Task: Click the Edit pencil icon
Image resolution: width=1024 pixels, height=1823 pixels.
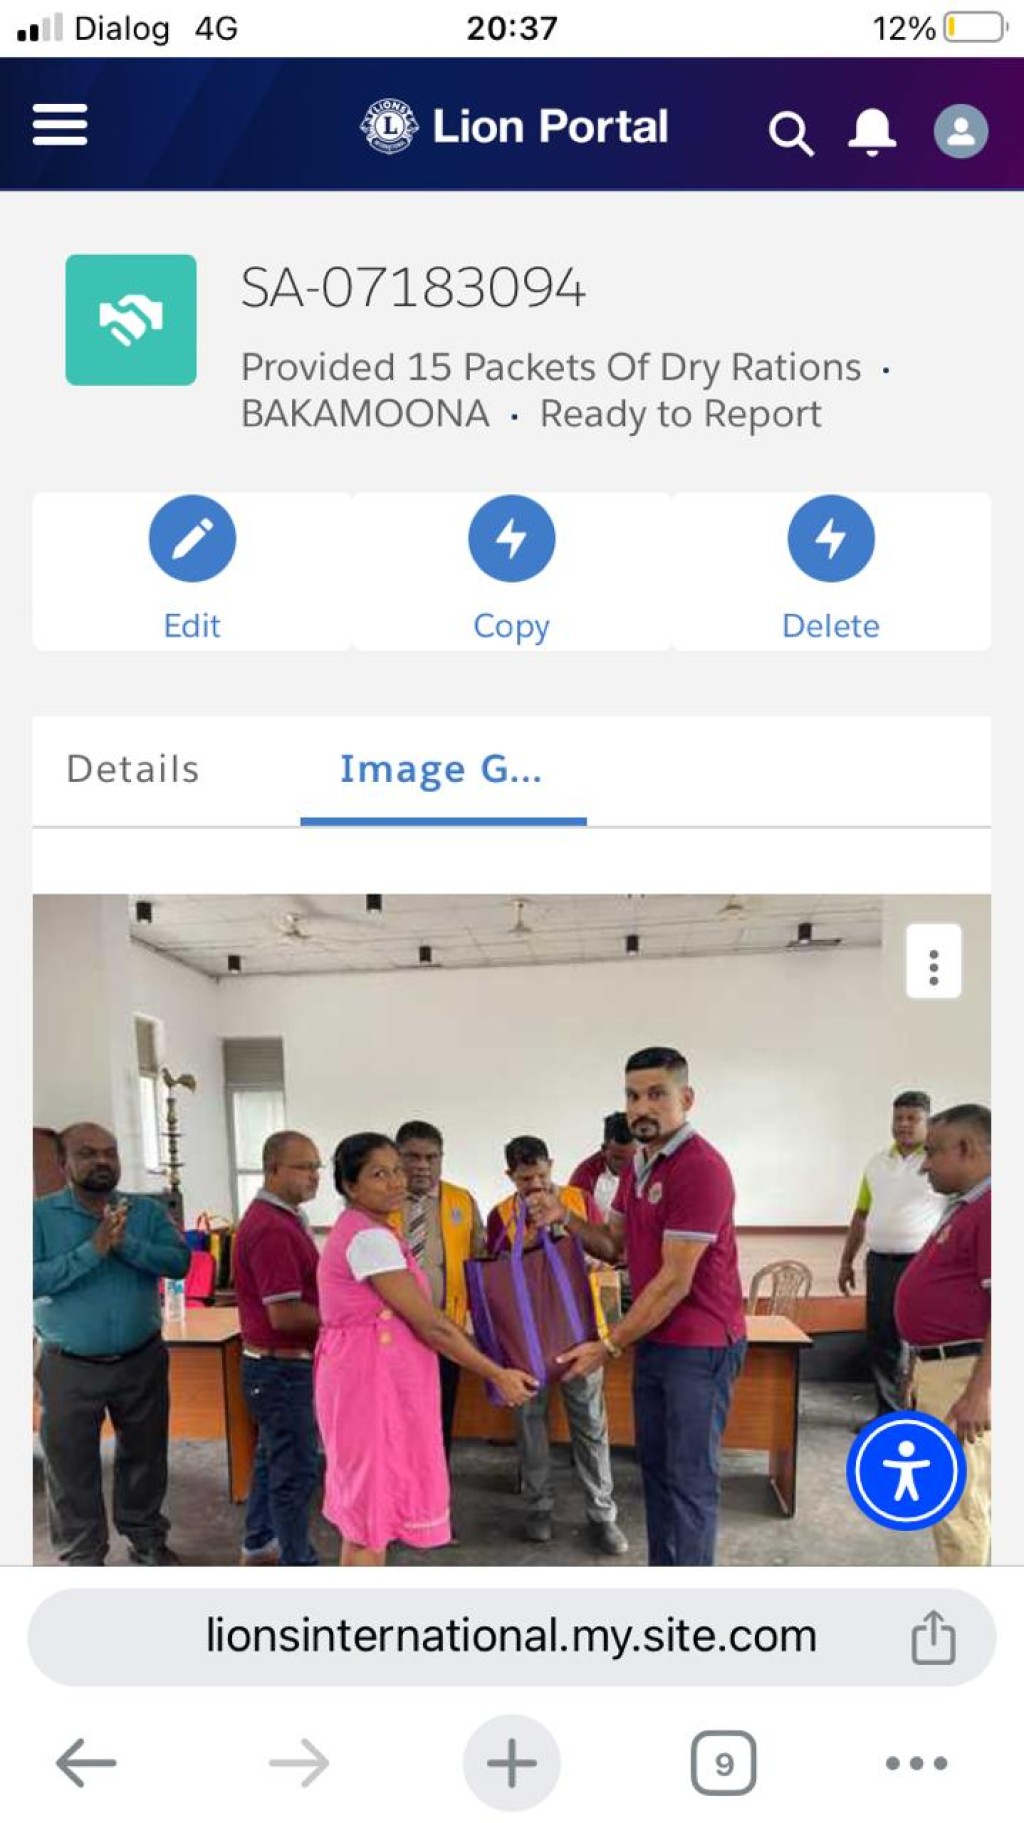Action: [x=192, y=539]
